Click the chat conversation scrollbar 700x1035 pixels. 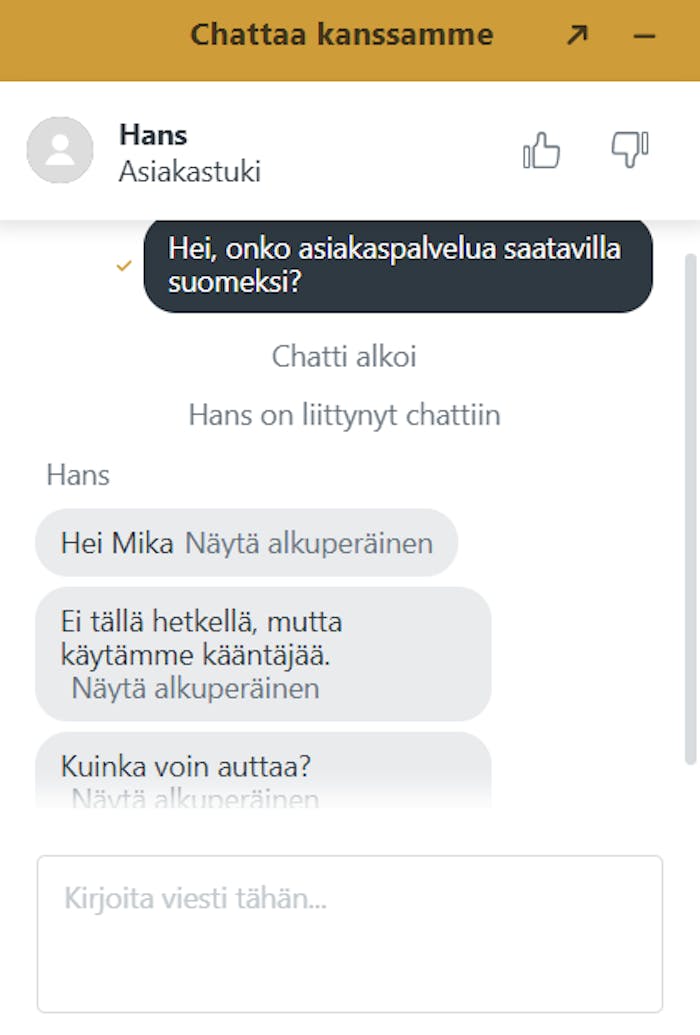[x=689, y=500]
